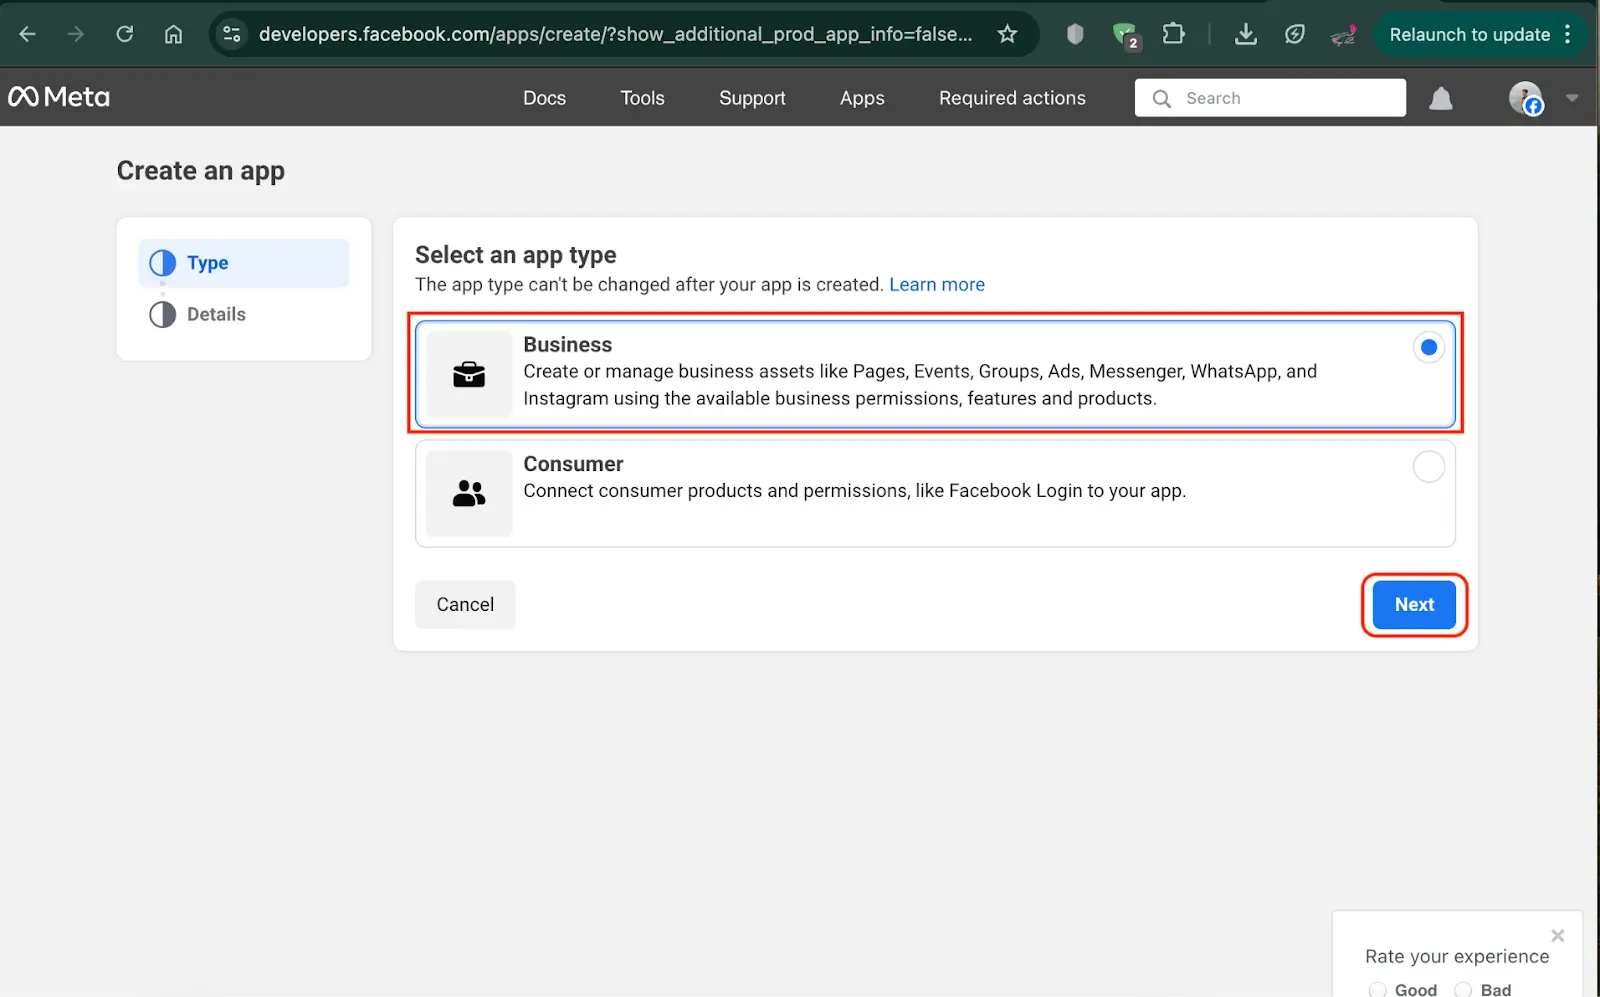Go to Required actions
The height and width of the screenshot is (997, 1600).
pyautogui.click(x=1012, y=98)
